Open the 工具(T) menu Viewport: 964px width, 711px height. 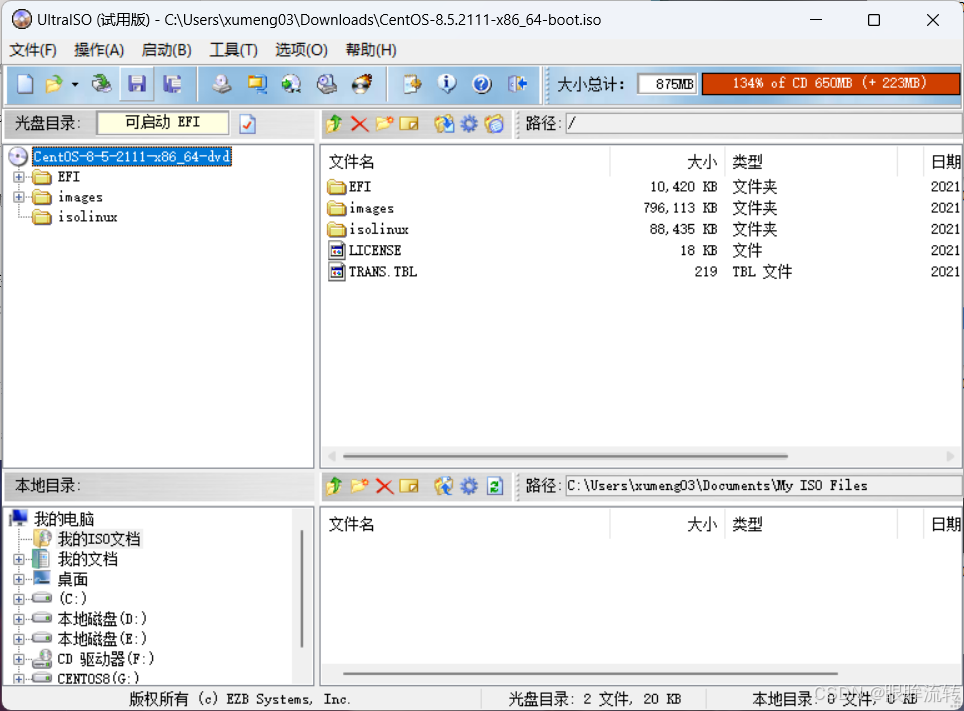coord(234,50)
